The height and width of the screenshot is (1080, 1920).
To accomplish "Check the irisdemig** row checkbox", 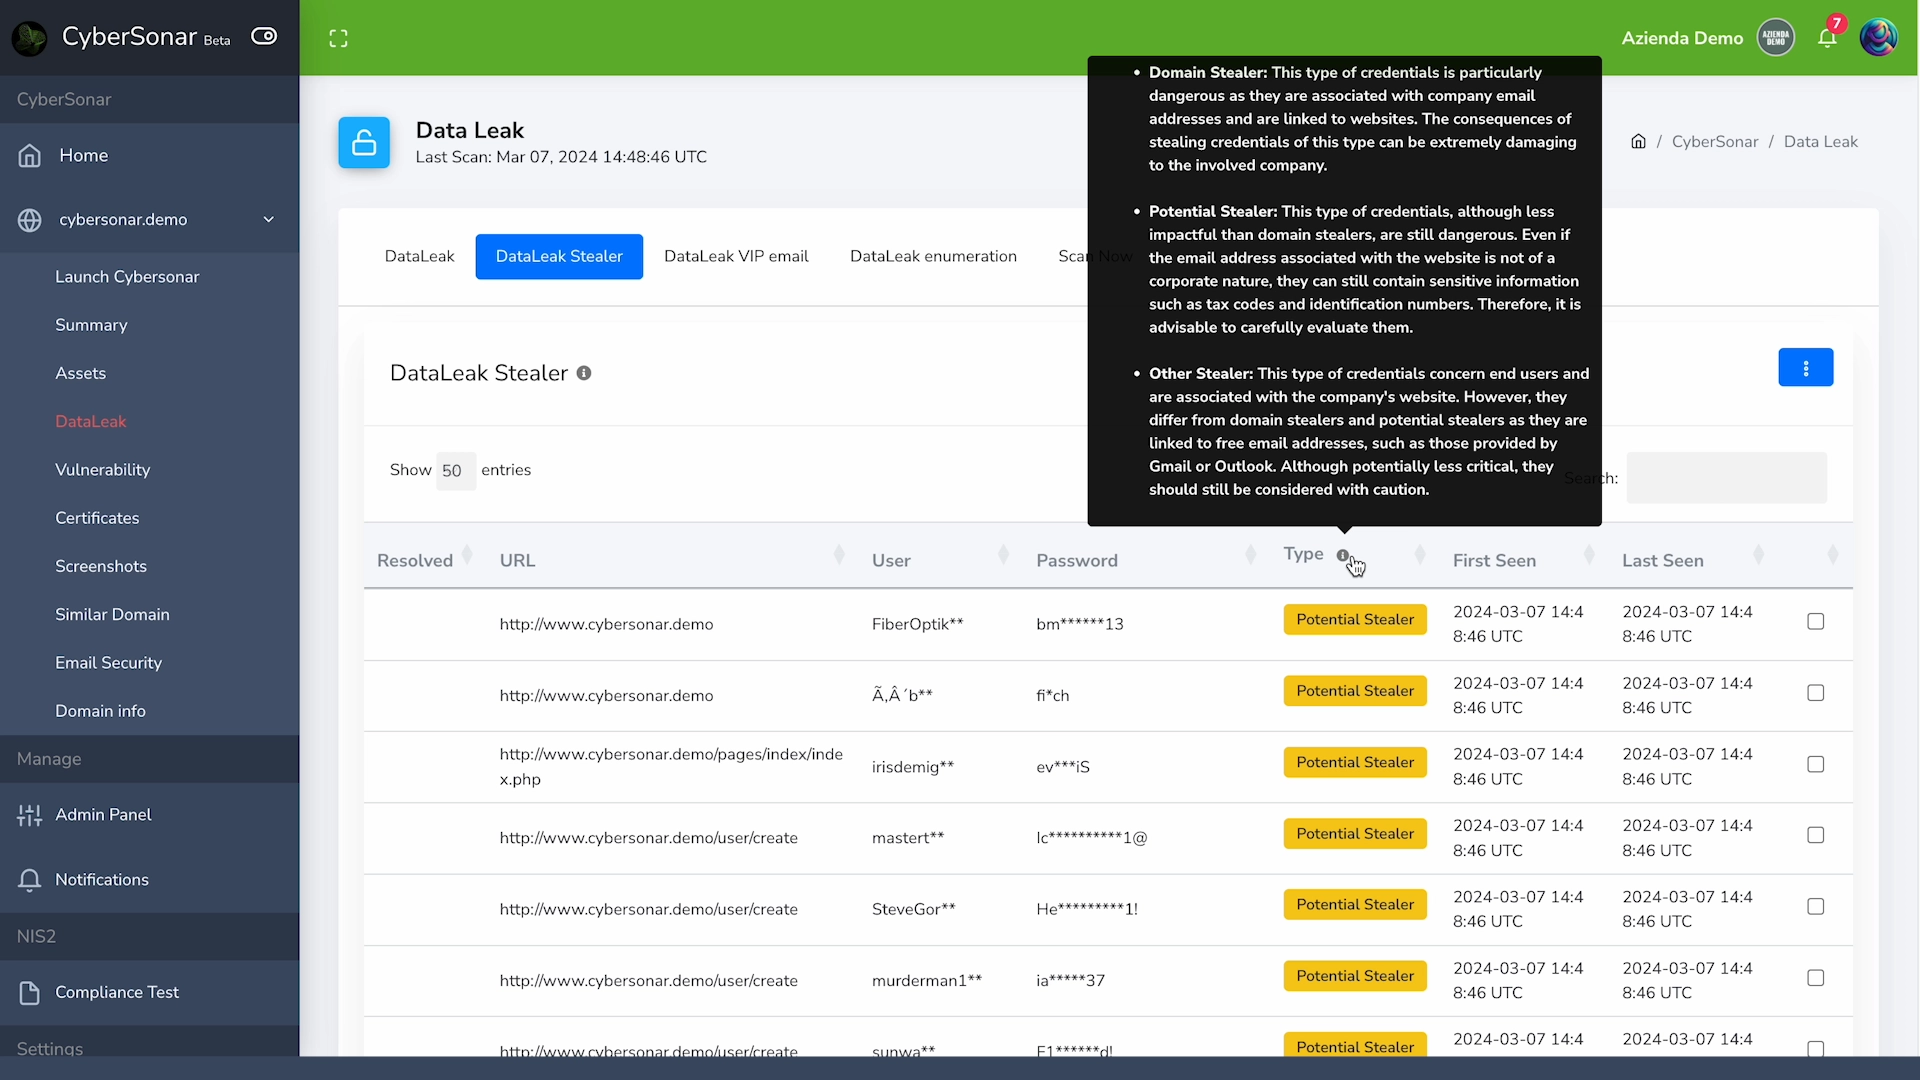I will pyautogui.click(x=1816, y=765).
